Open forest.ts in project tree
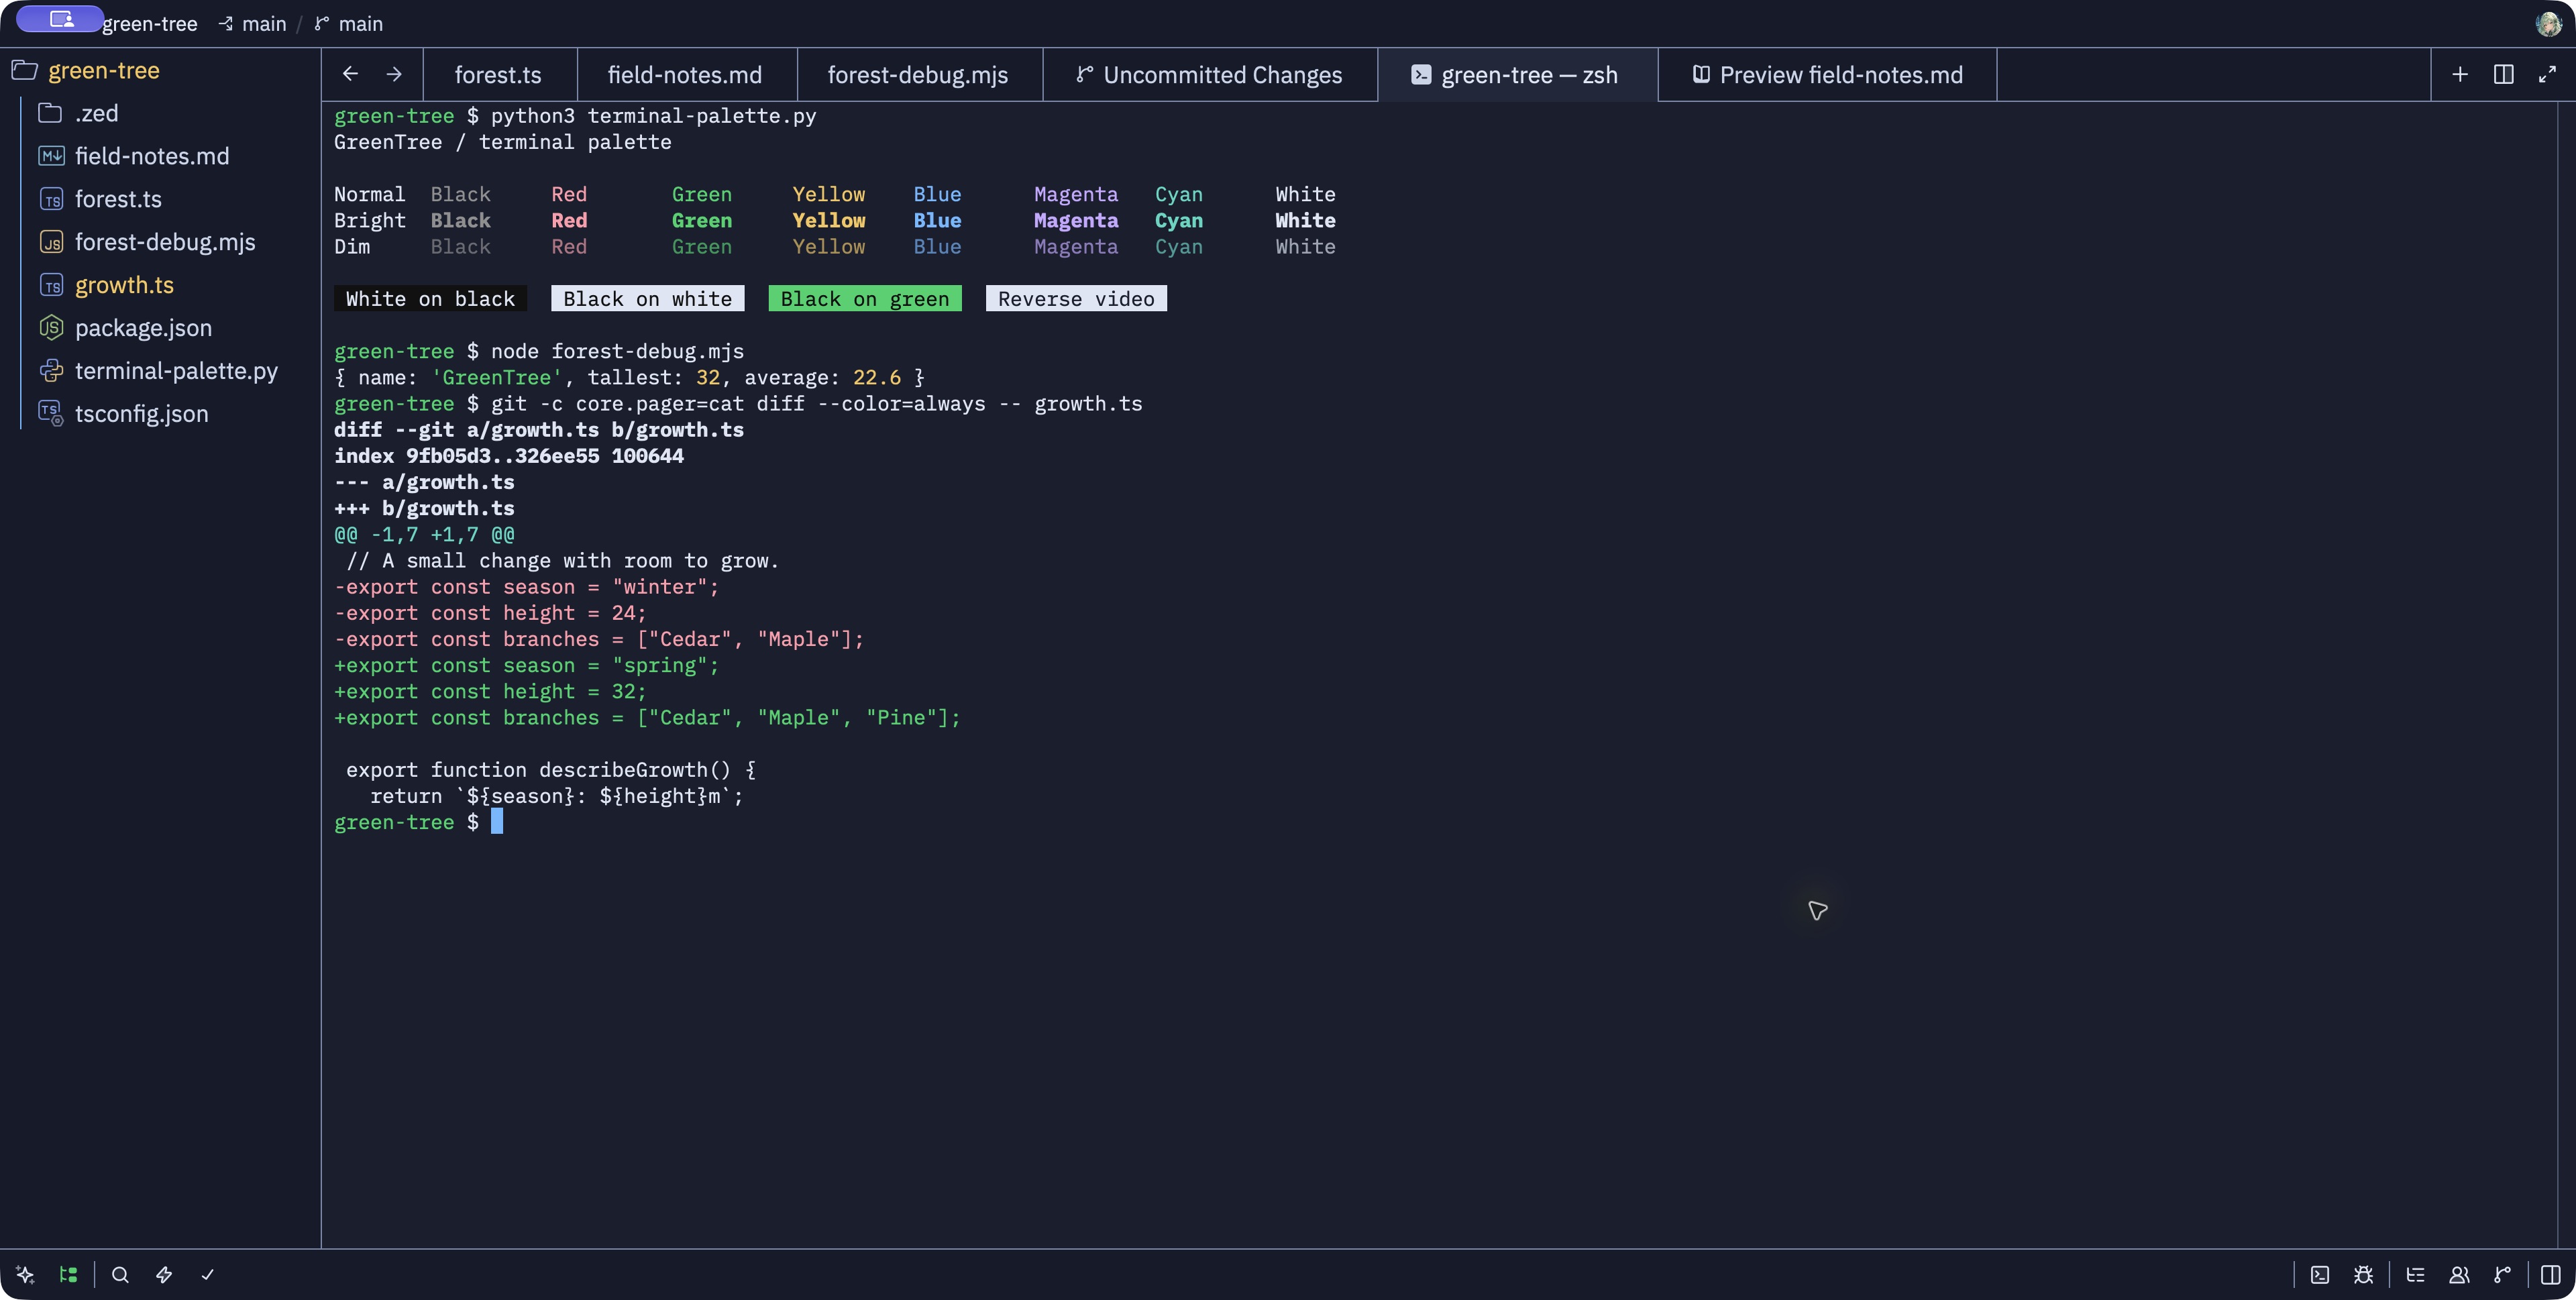Image resolution: width=2576 pixels, height=1300 pixels. click(x=160, y=199)
